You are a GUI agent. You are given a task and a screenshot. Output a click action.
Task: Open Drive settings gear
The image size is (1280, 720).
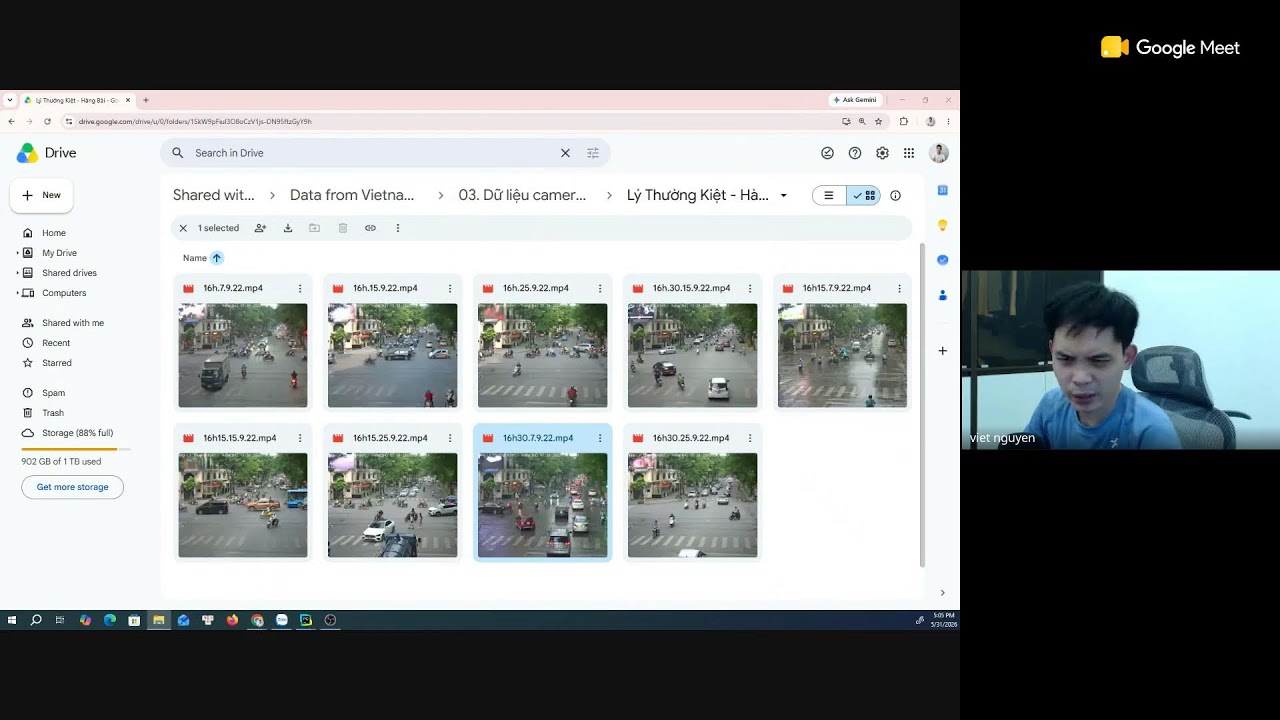[882, 153]
